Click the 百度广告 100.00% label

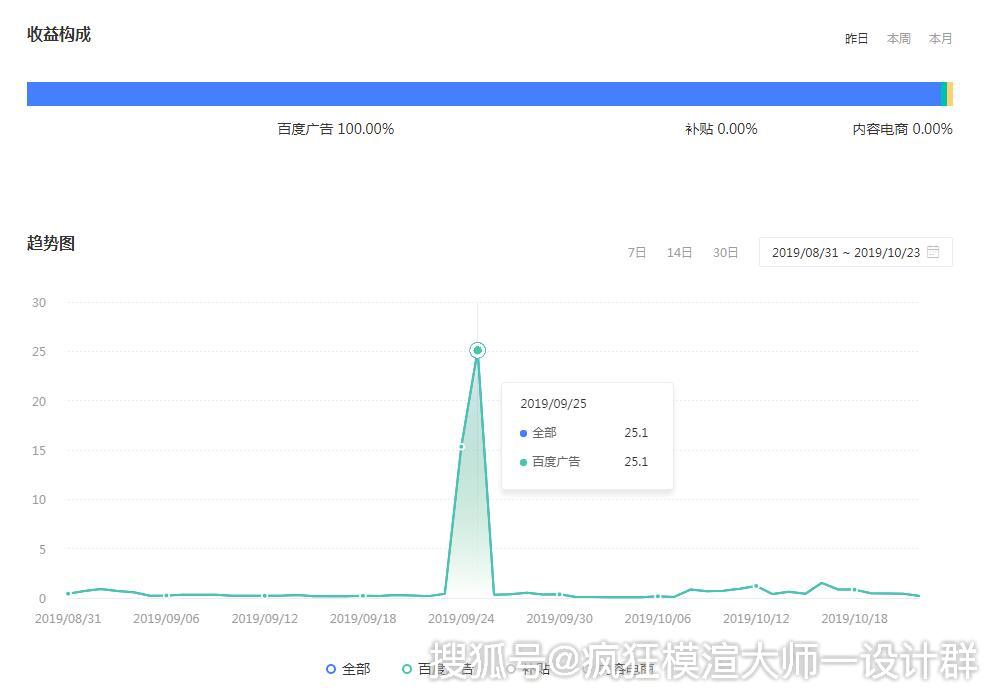pos(337,129)
